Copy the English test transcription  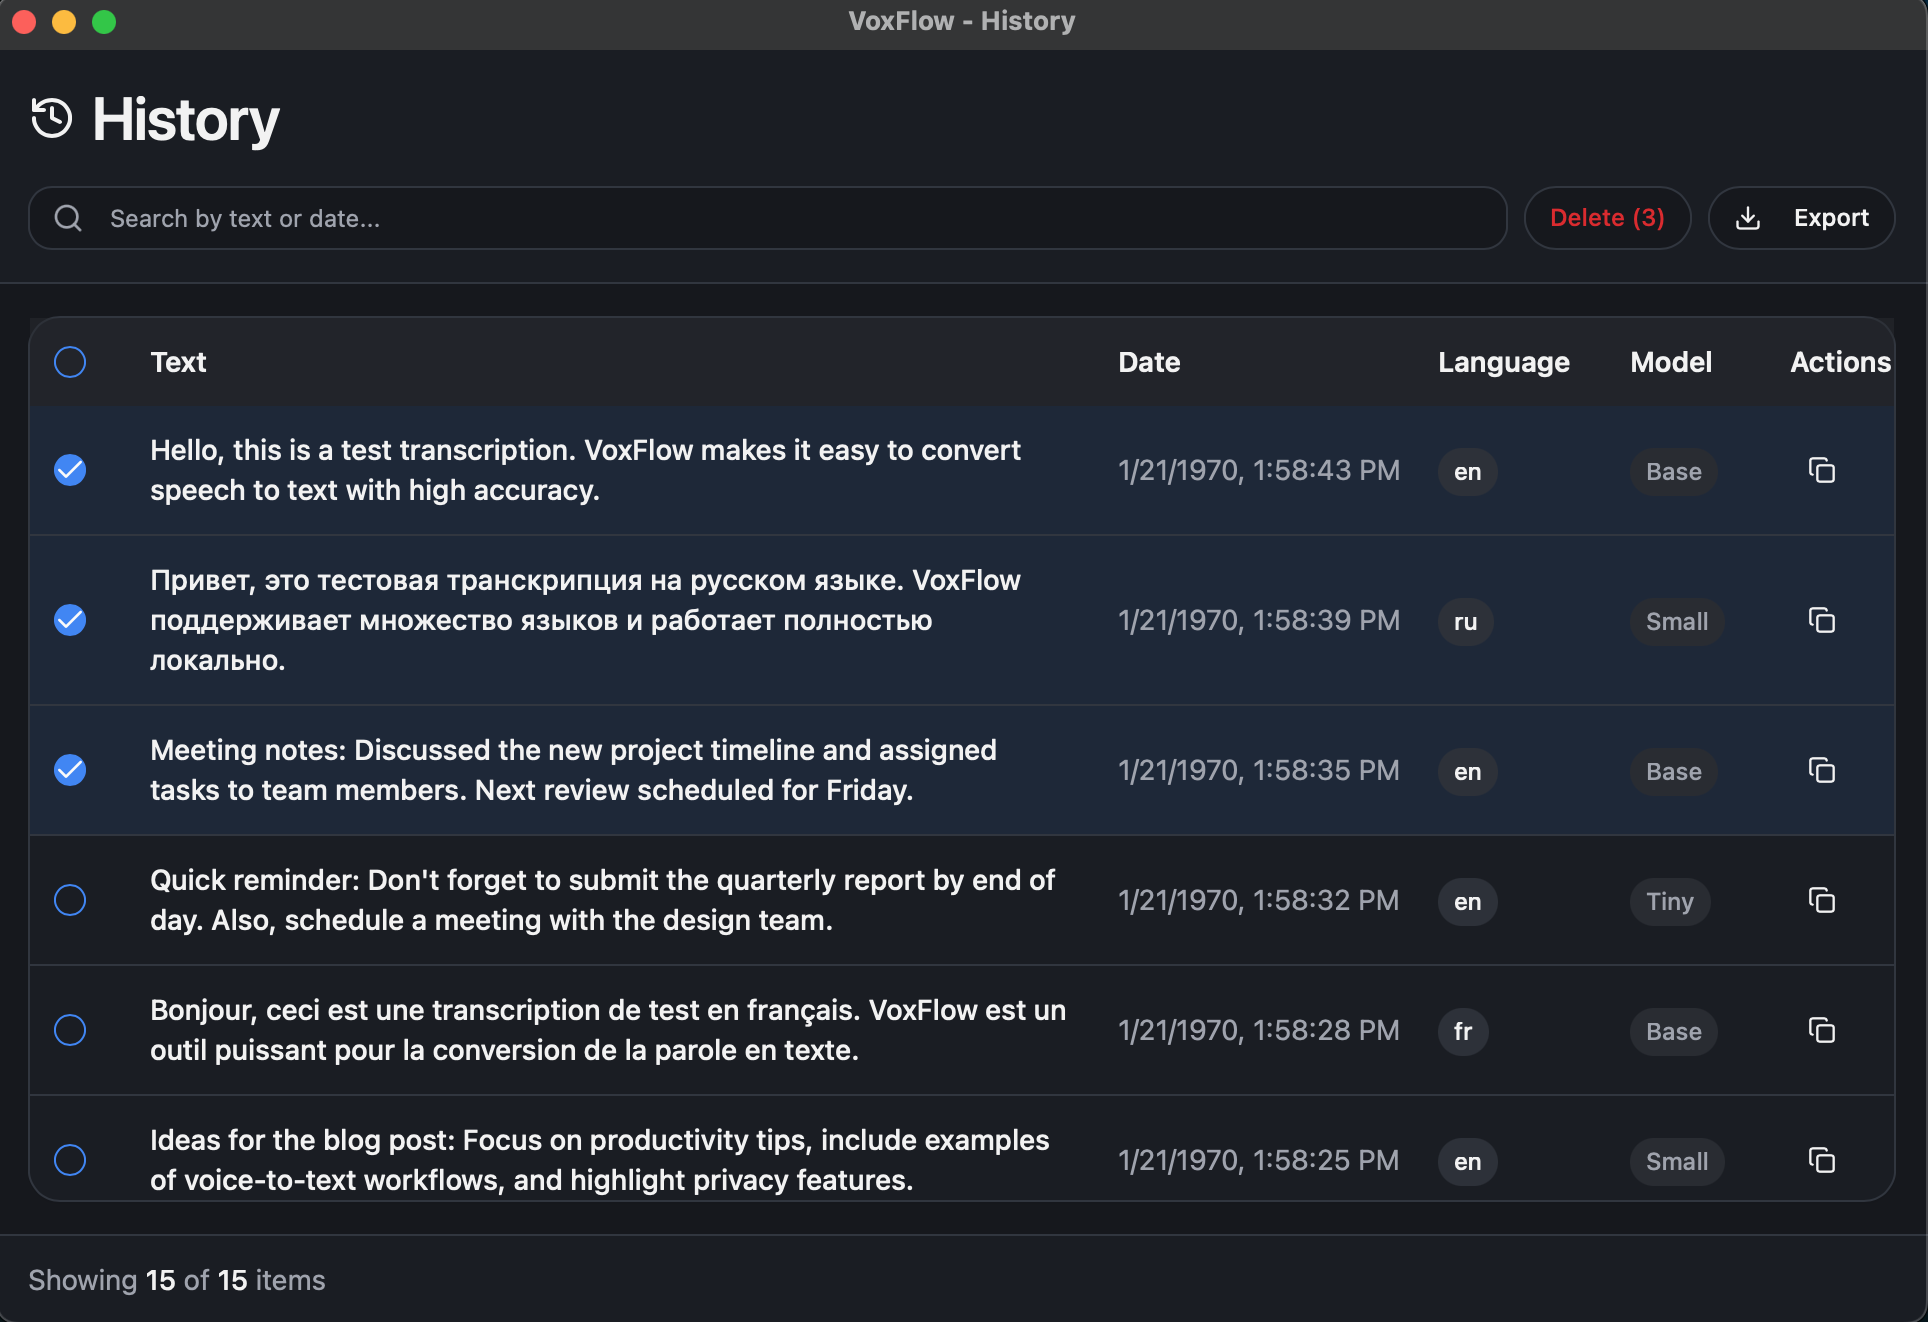coord(1822,471)
